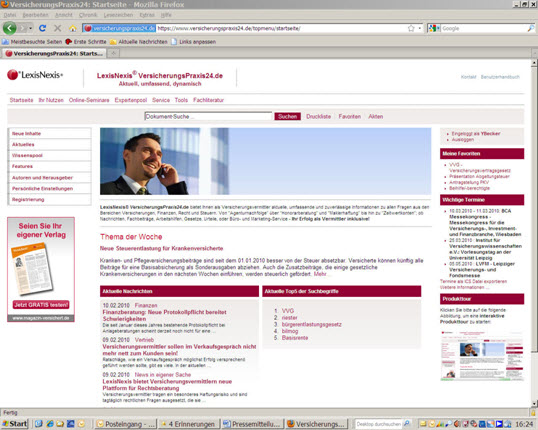Open the Tools navigation item
This screenshot has height=430, width=538.
click(181, 100)
